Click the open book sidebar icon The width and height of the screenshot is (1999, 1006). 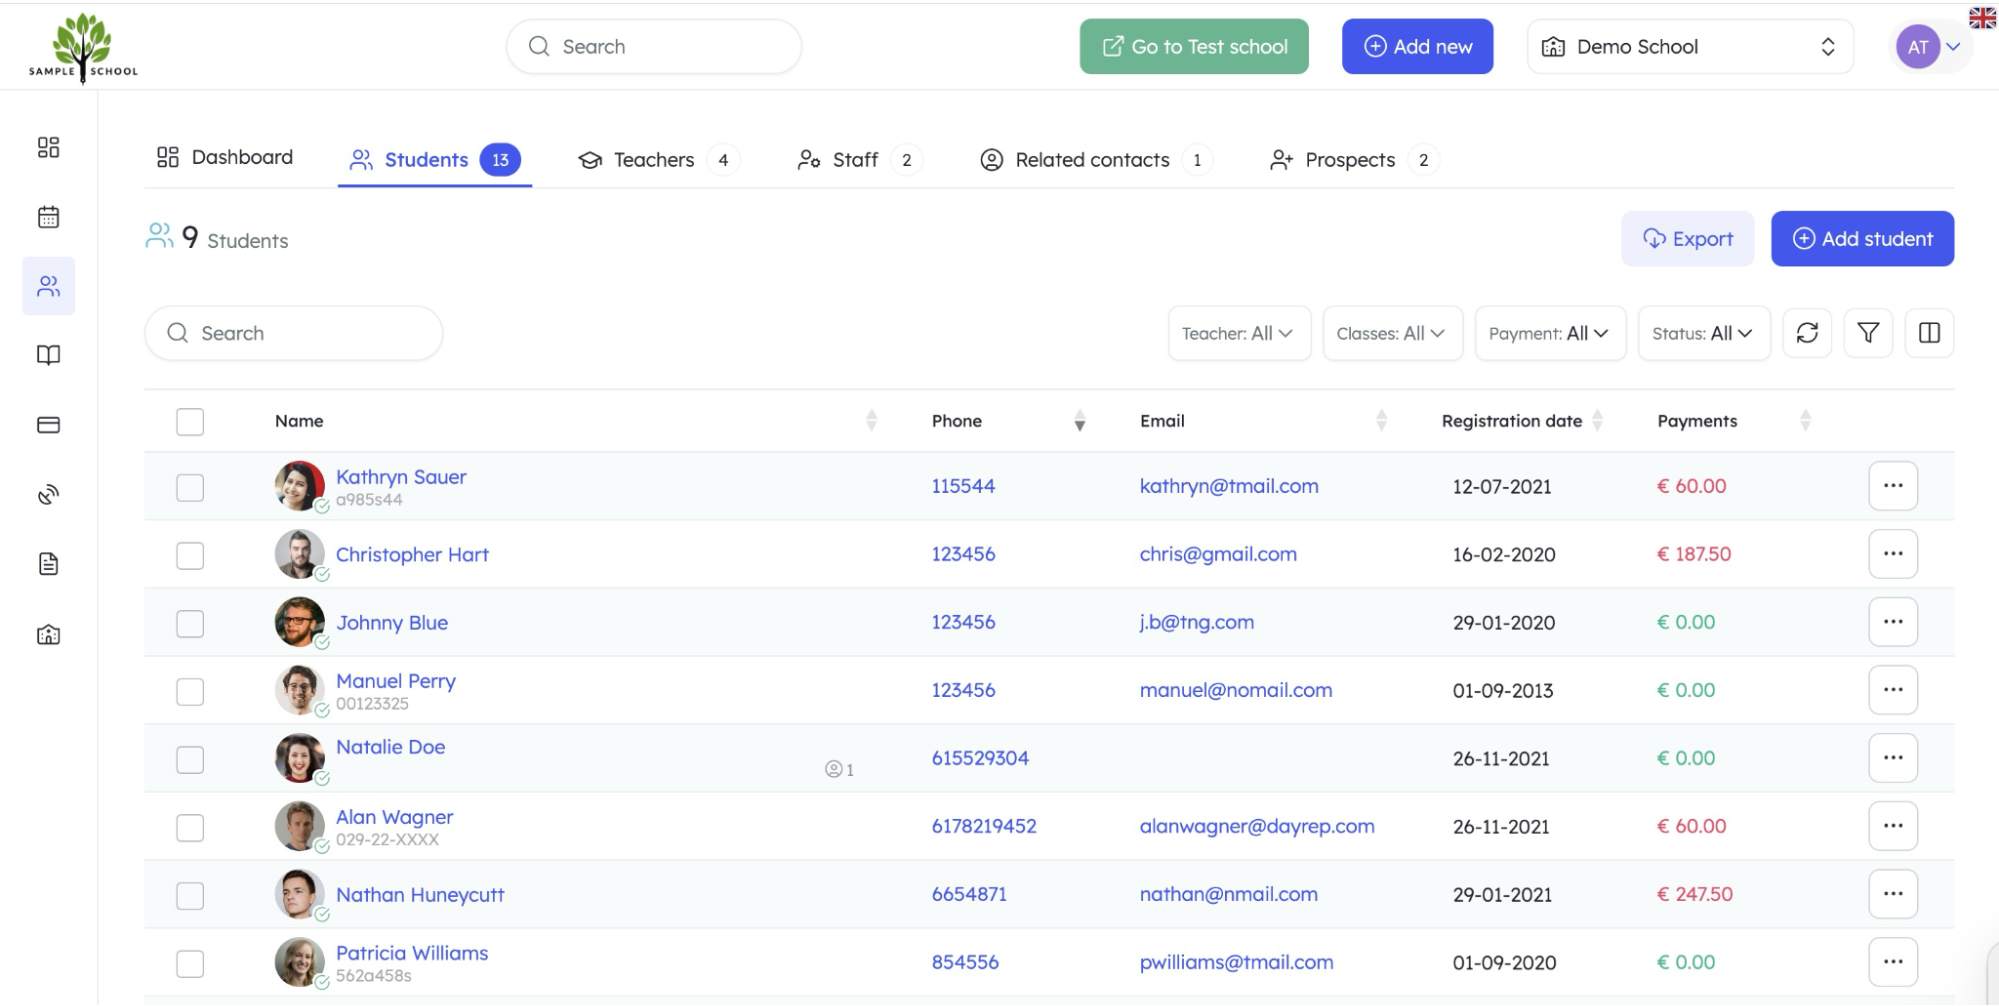pyautogui.click(x=48, y=356)
